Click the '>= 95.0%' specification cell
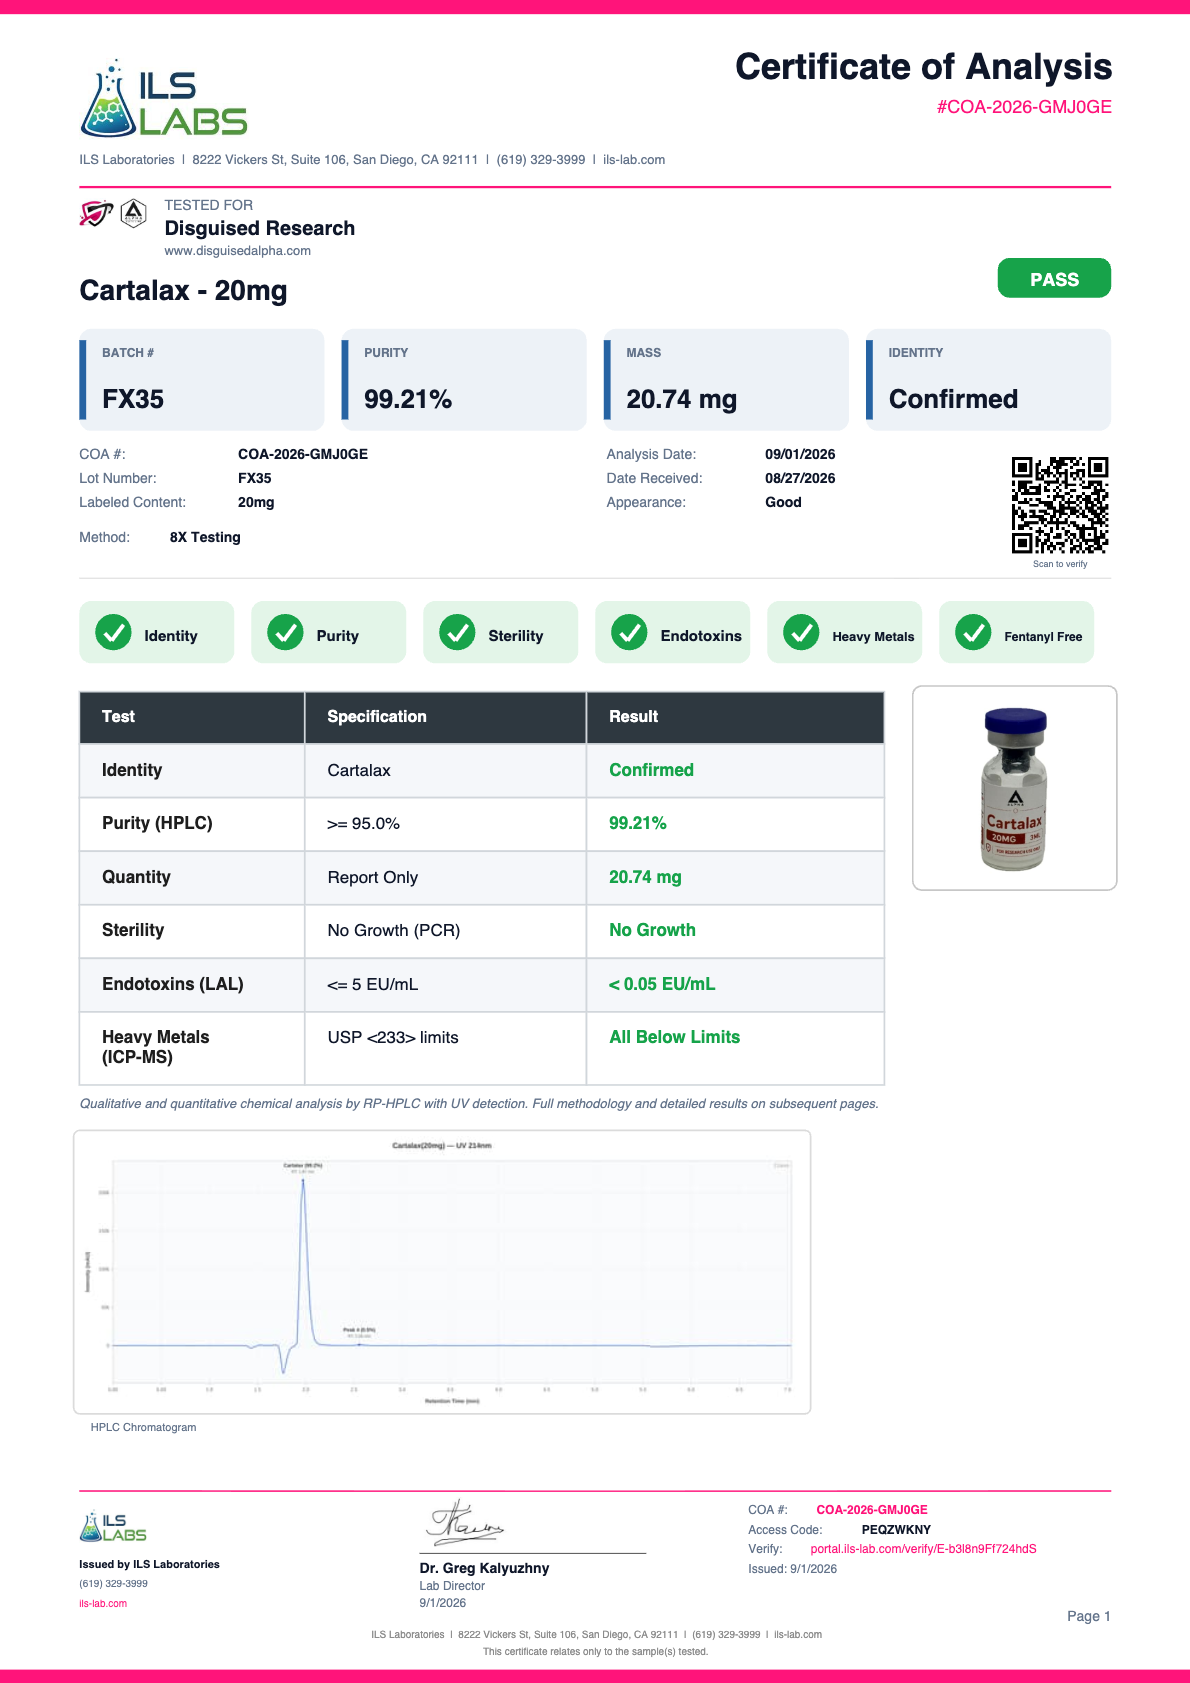 pyautogui.click(x=445, y=824)
